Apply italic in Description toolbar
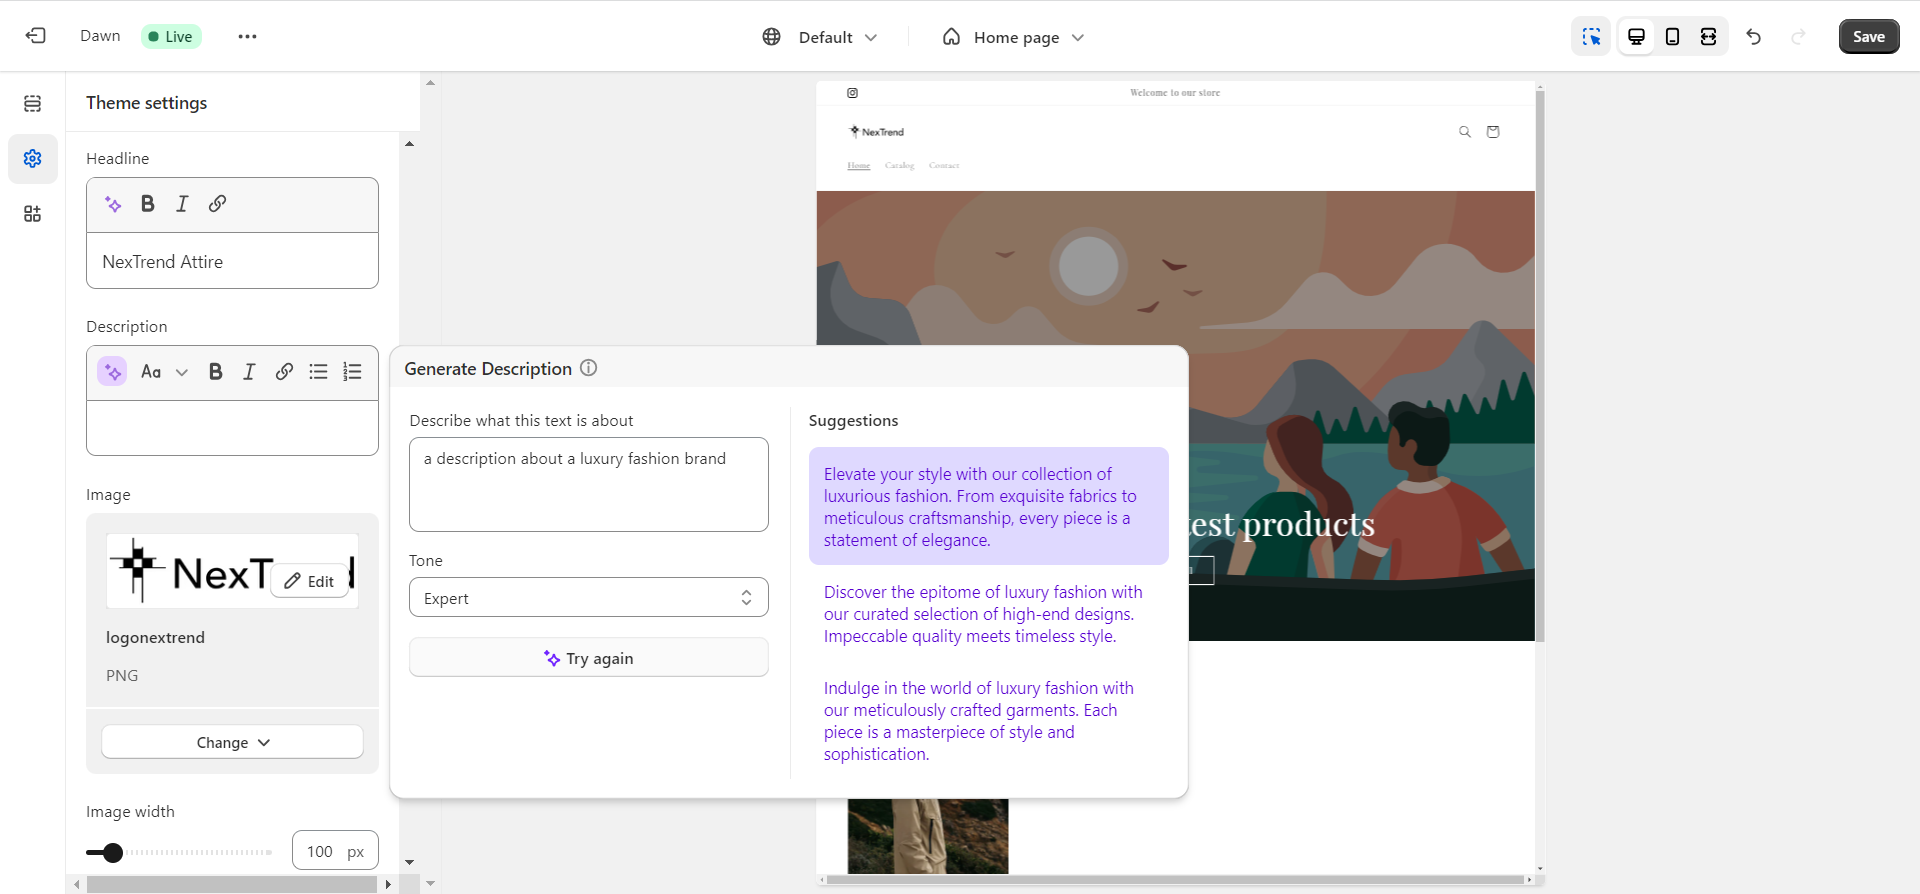 pyautogui.click(x=249, y=372)
